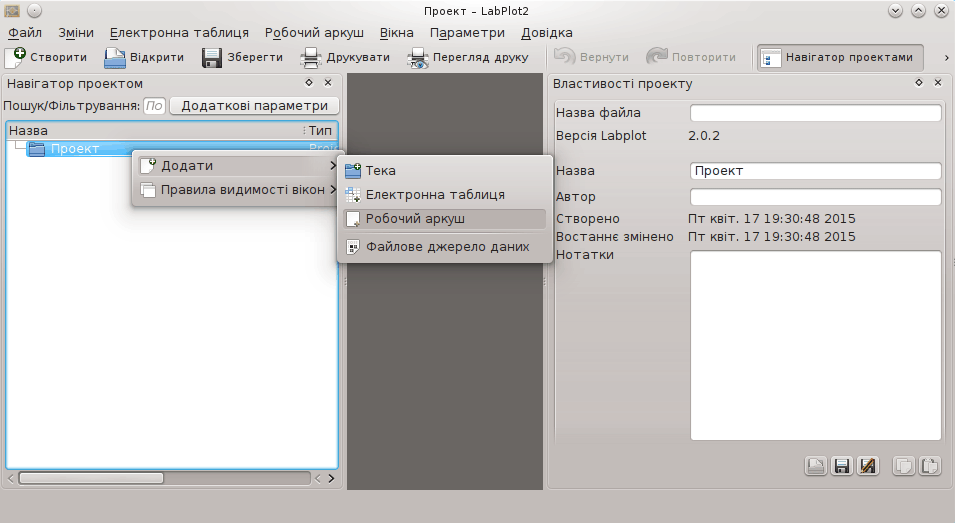Toggle the Навігатор проектами toolbar button
The width and height of the screenshot is (955, 523).
coord(840,57)
